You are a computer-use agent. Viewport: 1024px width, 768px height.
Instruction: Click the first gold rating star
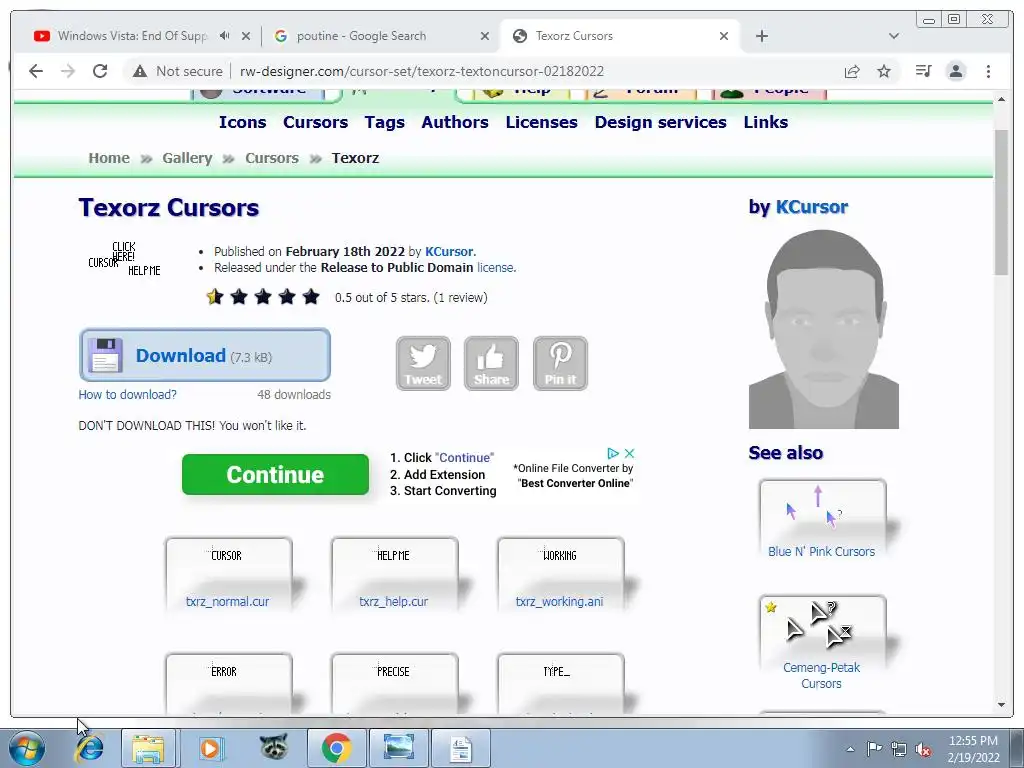pyautogui.click(x=215, y=297)
